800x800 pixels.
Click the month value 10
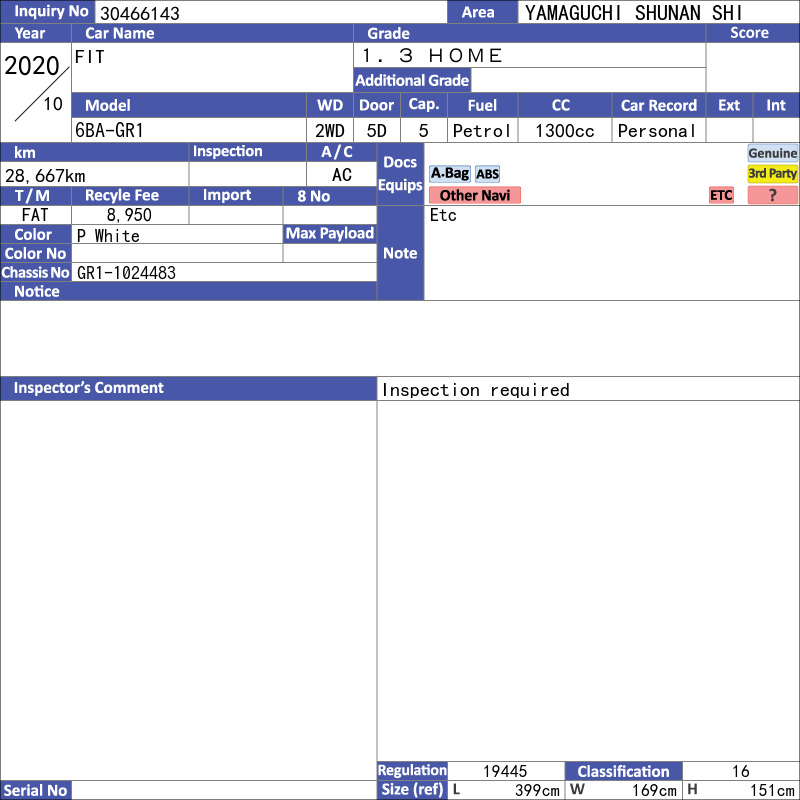(53, 104)
